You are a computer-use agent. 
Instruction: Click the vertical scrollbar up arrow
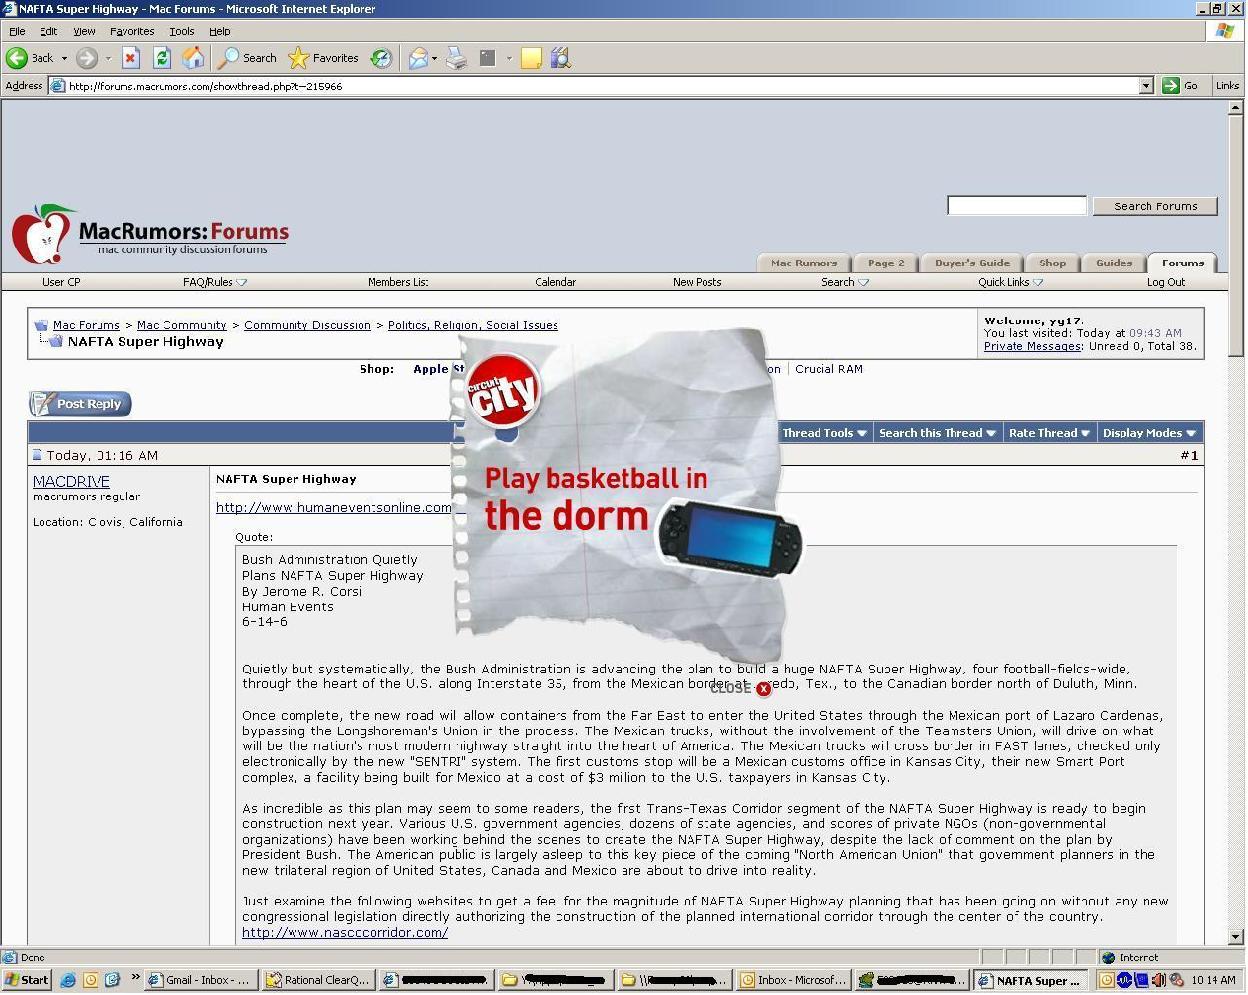point(1237,107)
